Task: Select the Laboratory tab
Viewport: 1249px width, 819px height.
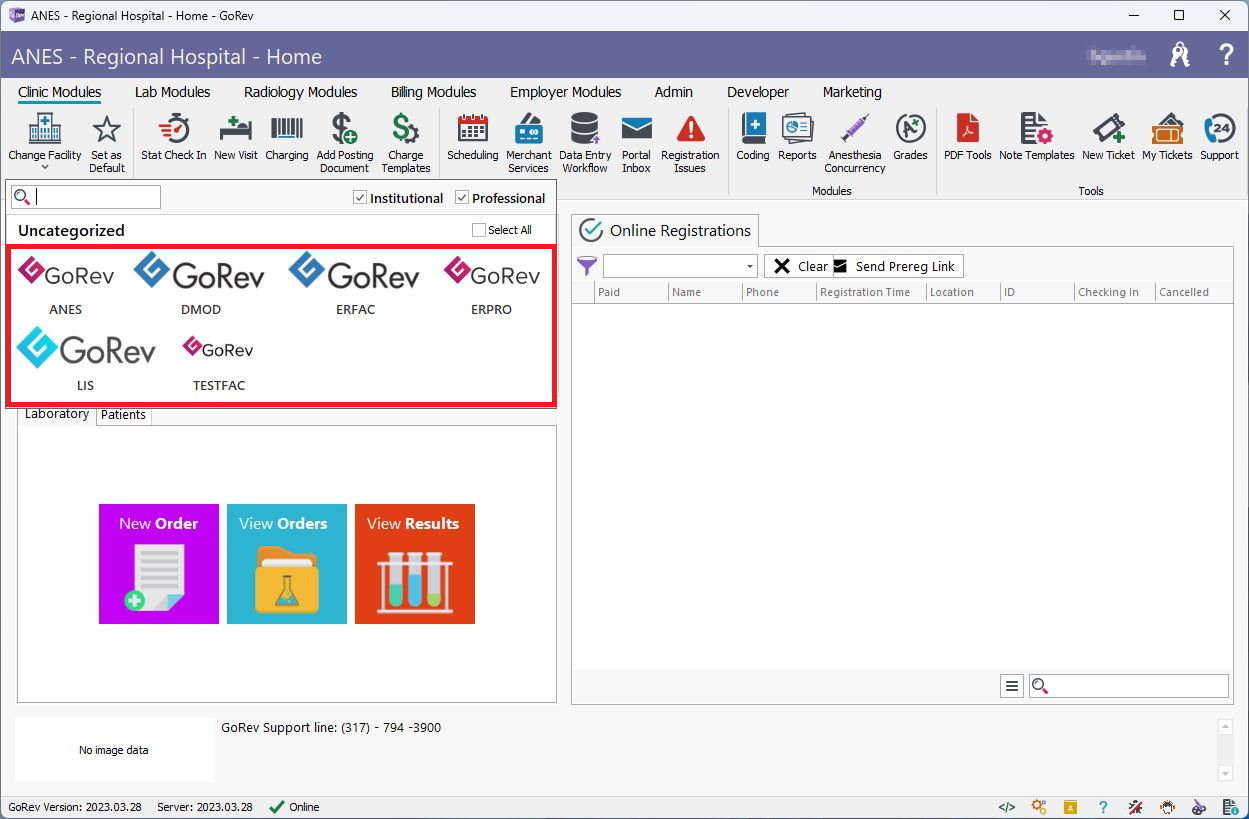Action: pyautogui.click(x=57, y=414)
